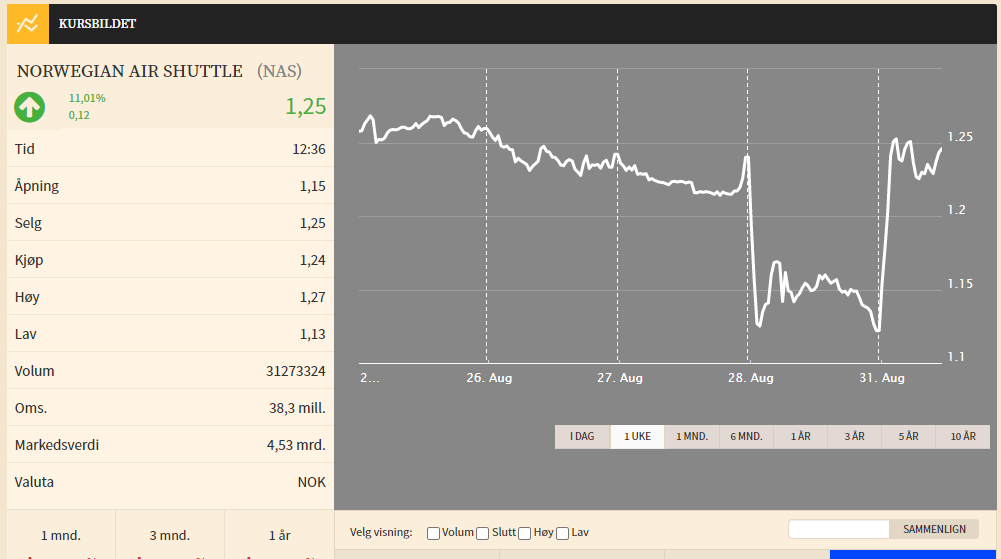The height and width of the screenshot is (559, 1001).
Task: Click the 1 mnd. performance column
Action: (x=61, y=535)
